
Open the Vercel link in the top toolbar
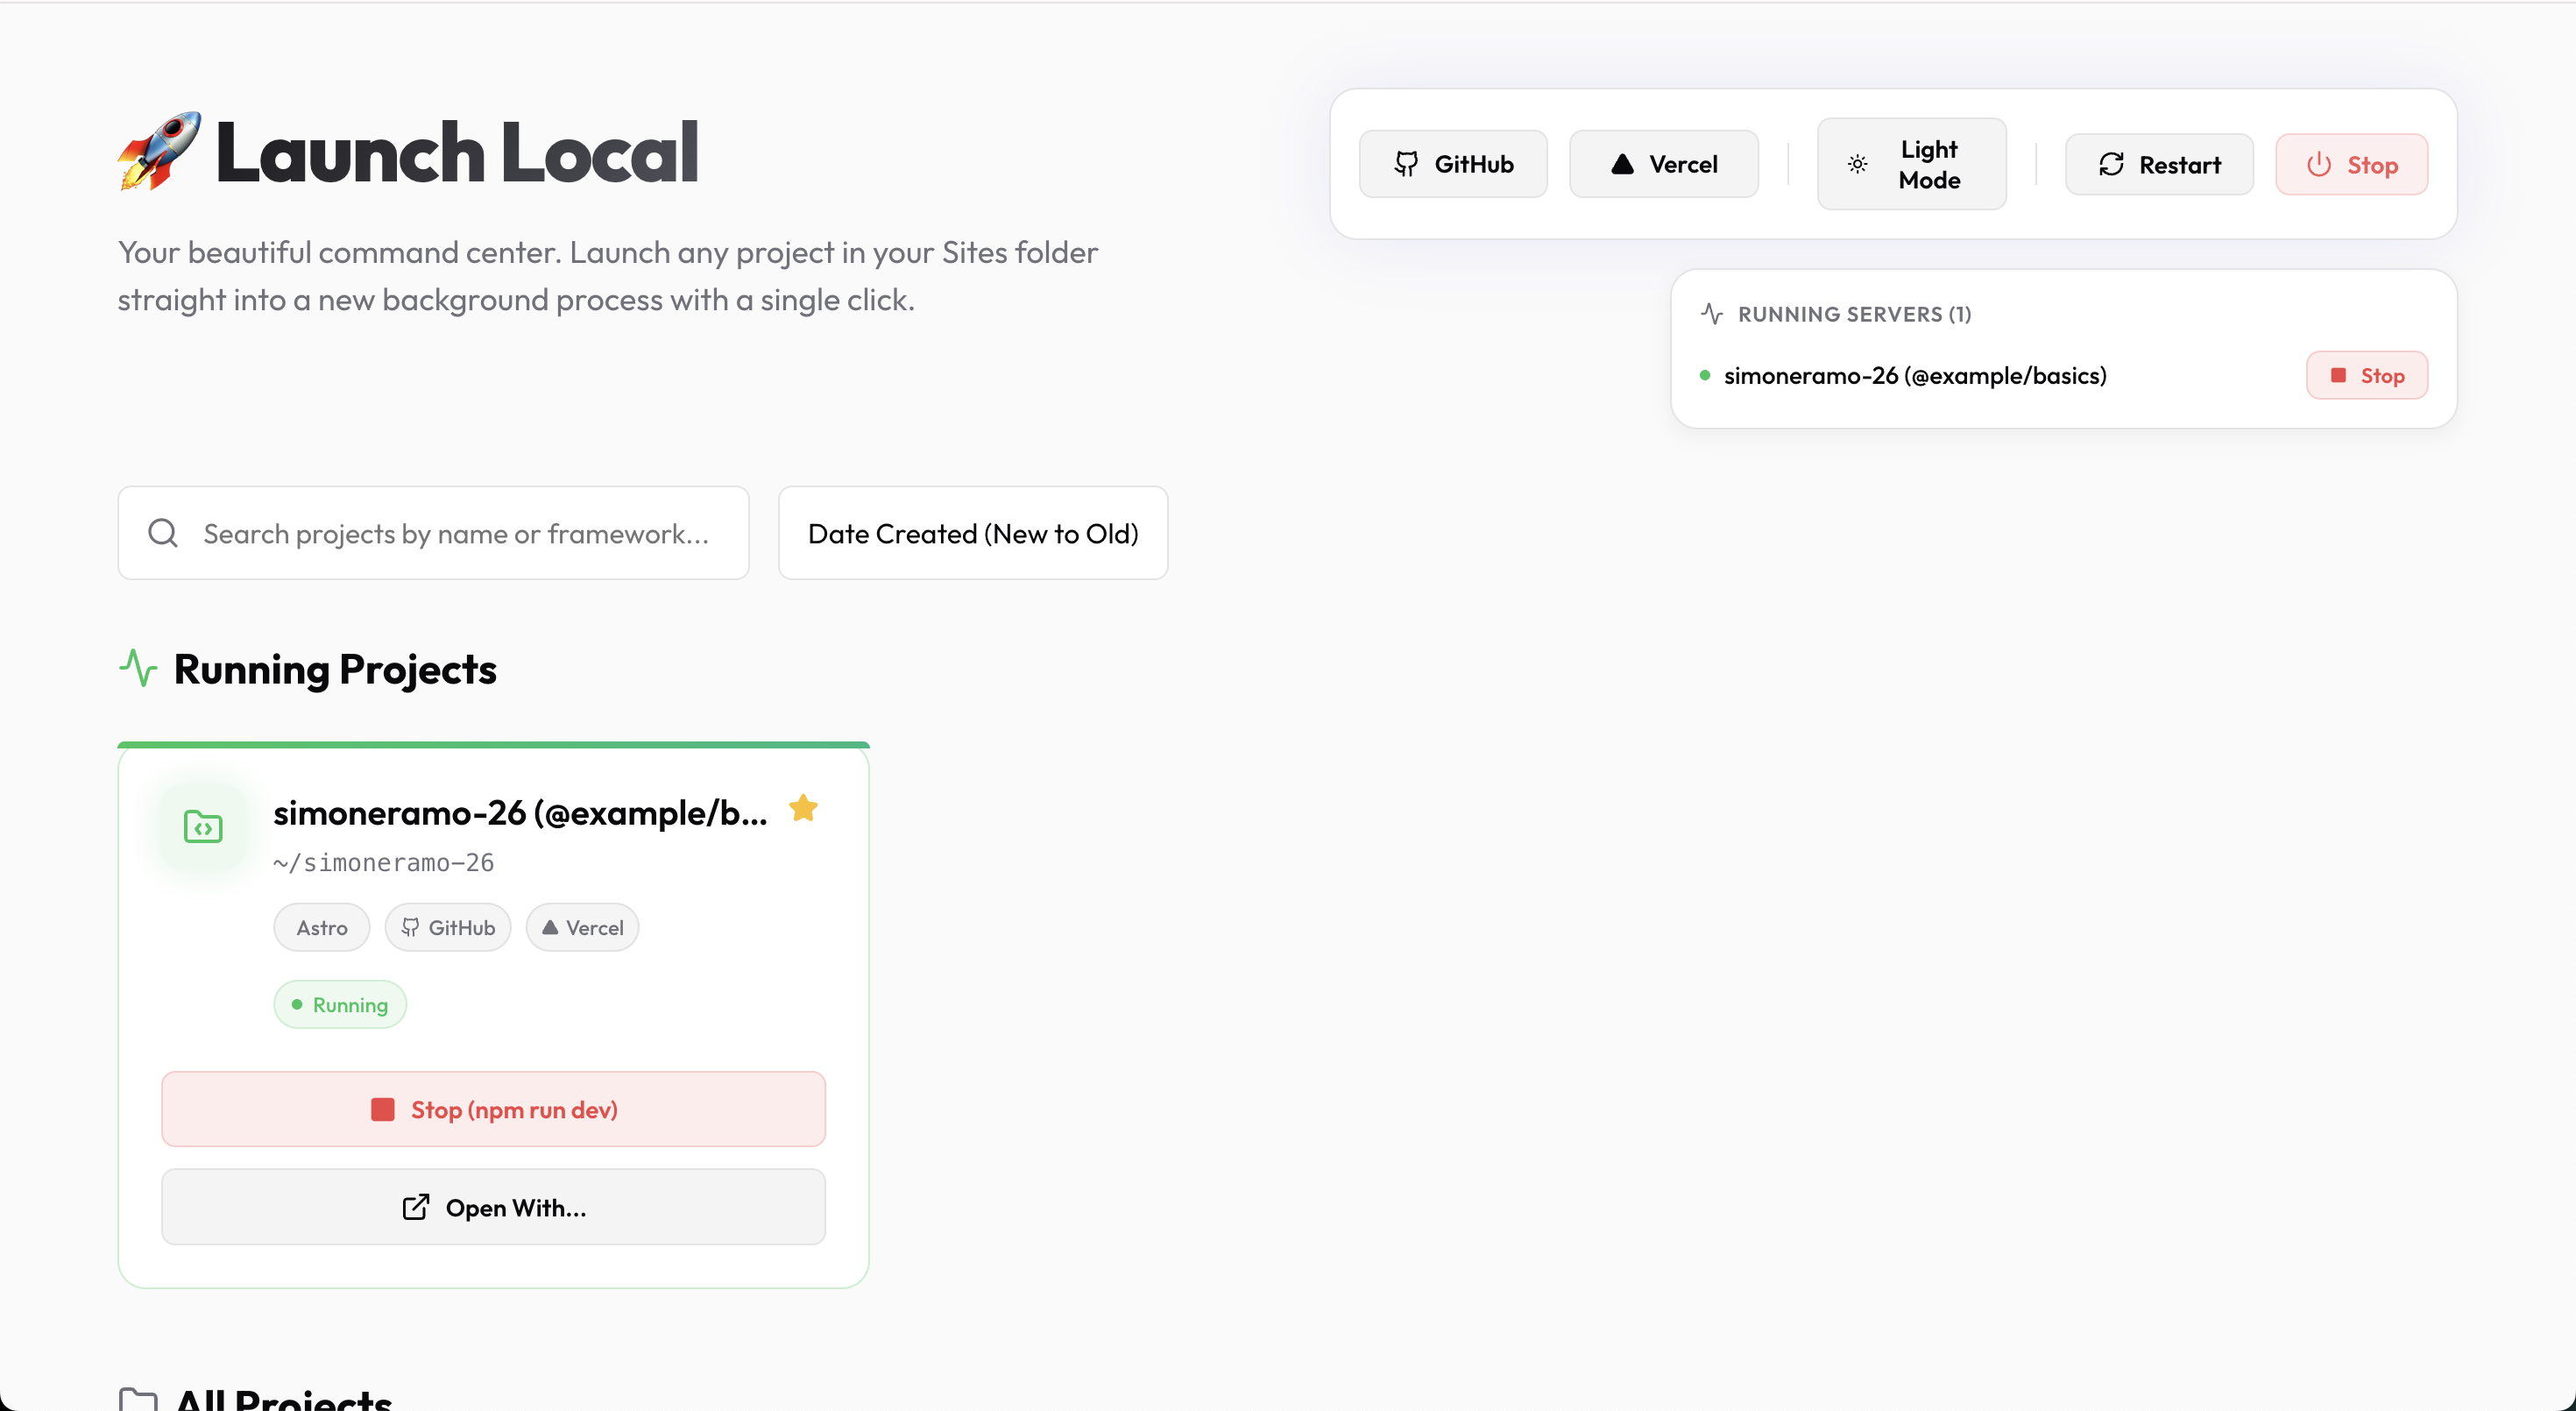point(1663,163)
